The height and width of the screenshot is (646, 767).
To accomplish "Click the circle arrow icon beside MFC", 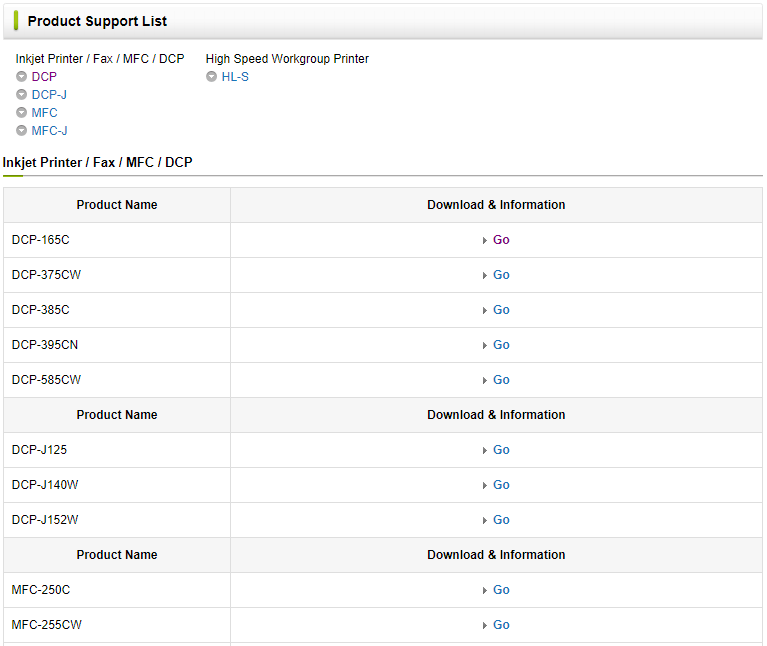I will point(22,113).
